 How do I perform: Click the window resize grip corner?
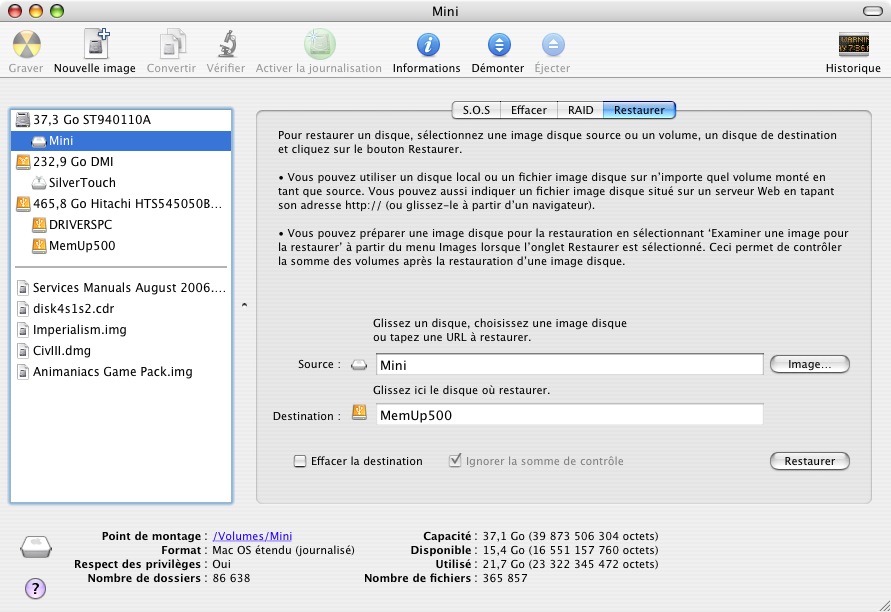[884, 606]
